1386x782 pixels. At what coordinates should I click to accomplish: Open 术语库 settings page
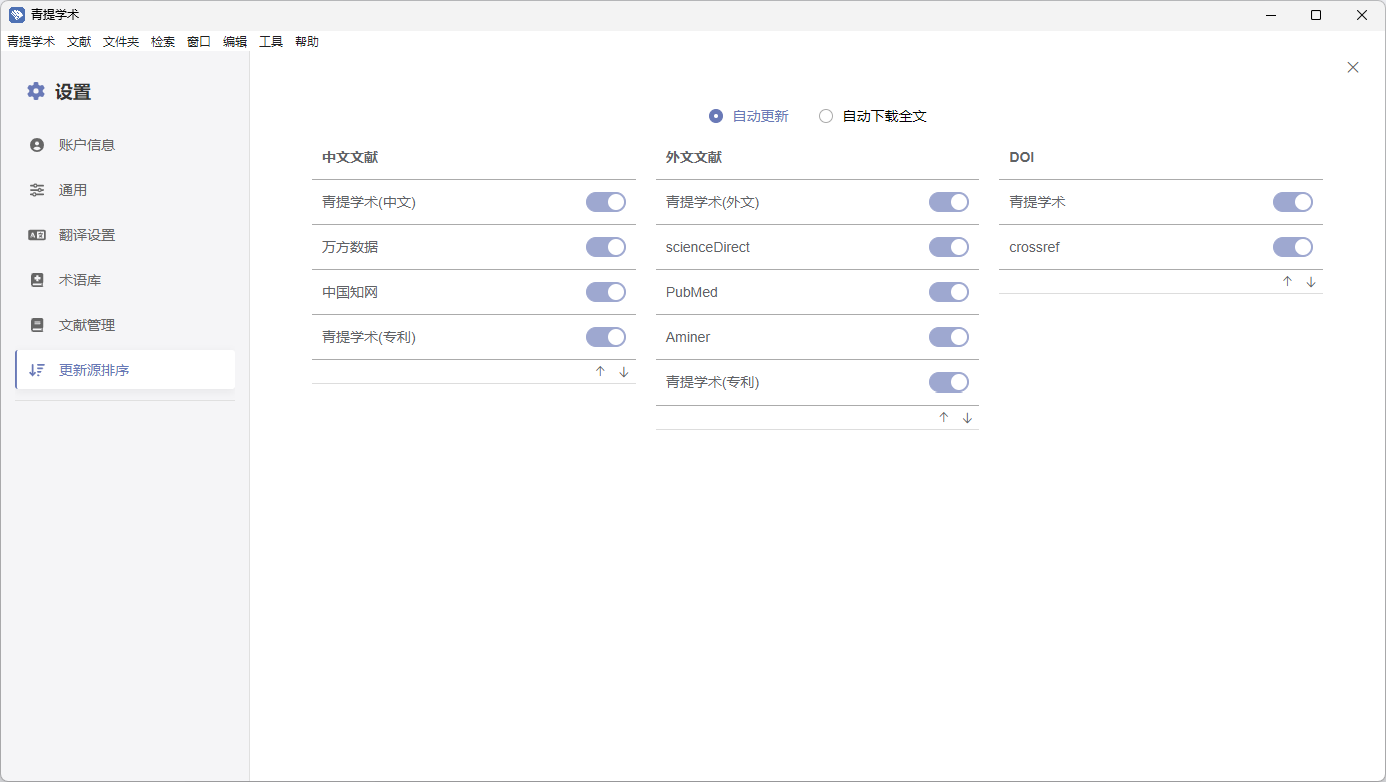[x=125, y=280]
